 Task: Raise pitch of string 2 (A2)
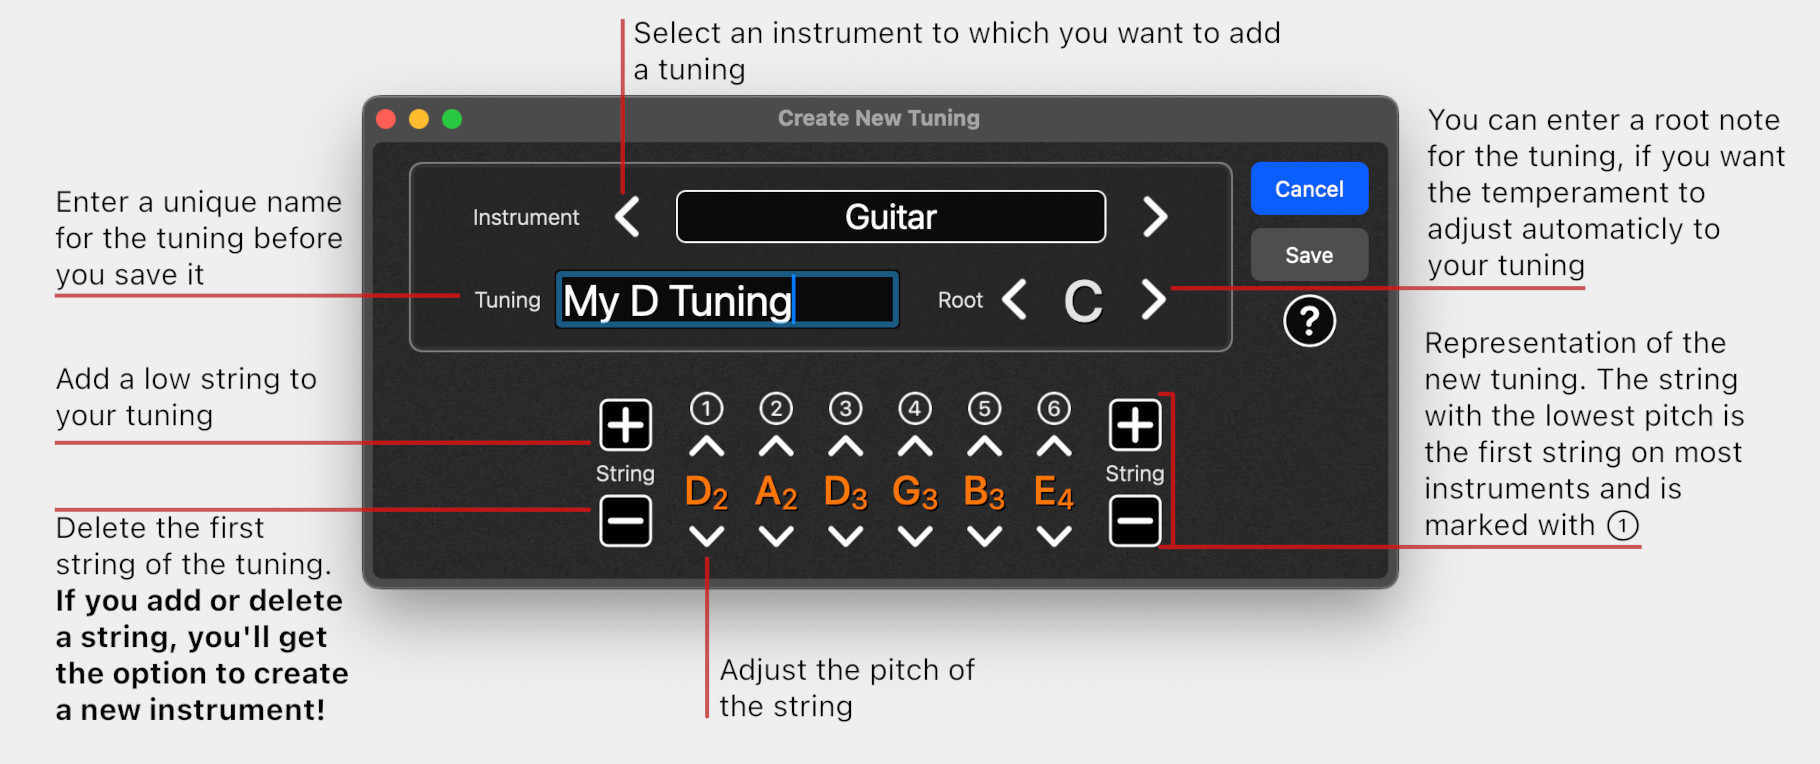(x=776, y=447)
